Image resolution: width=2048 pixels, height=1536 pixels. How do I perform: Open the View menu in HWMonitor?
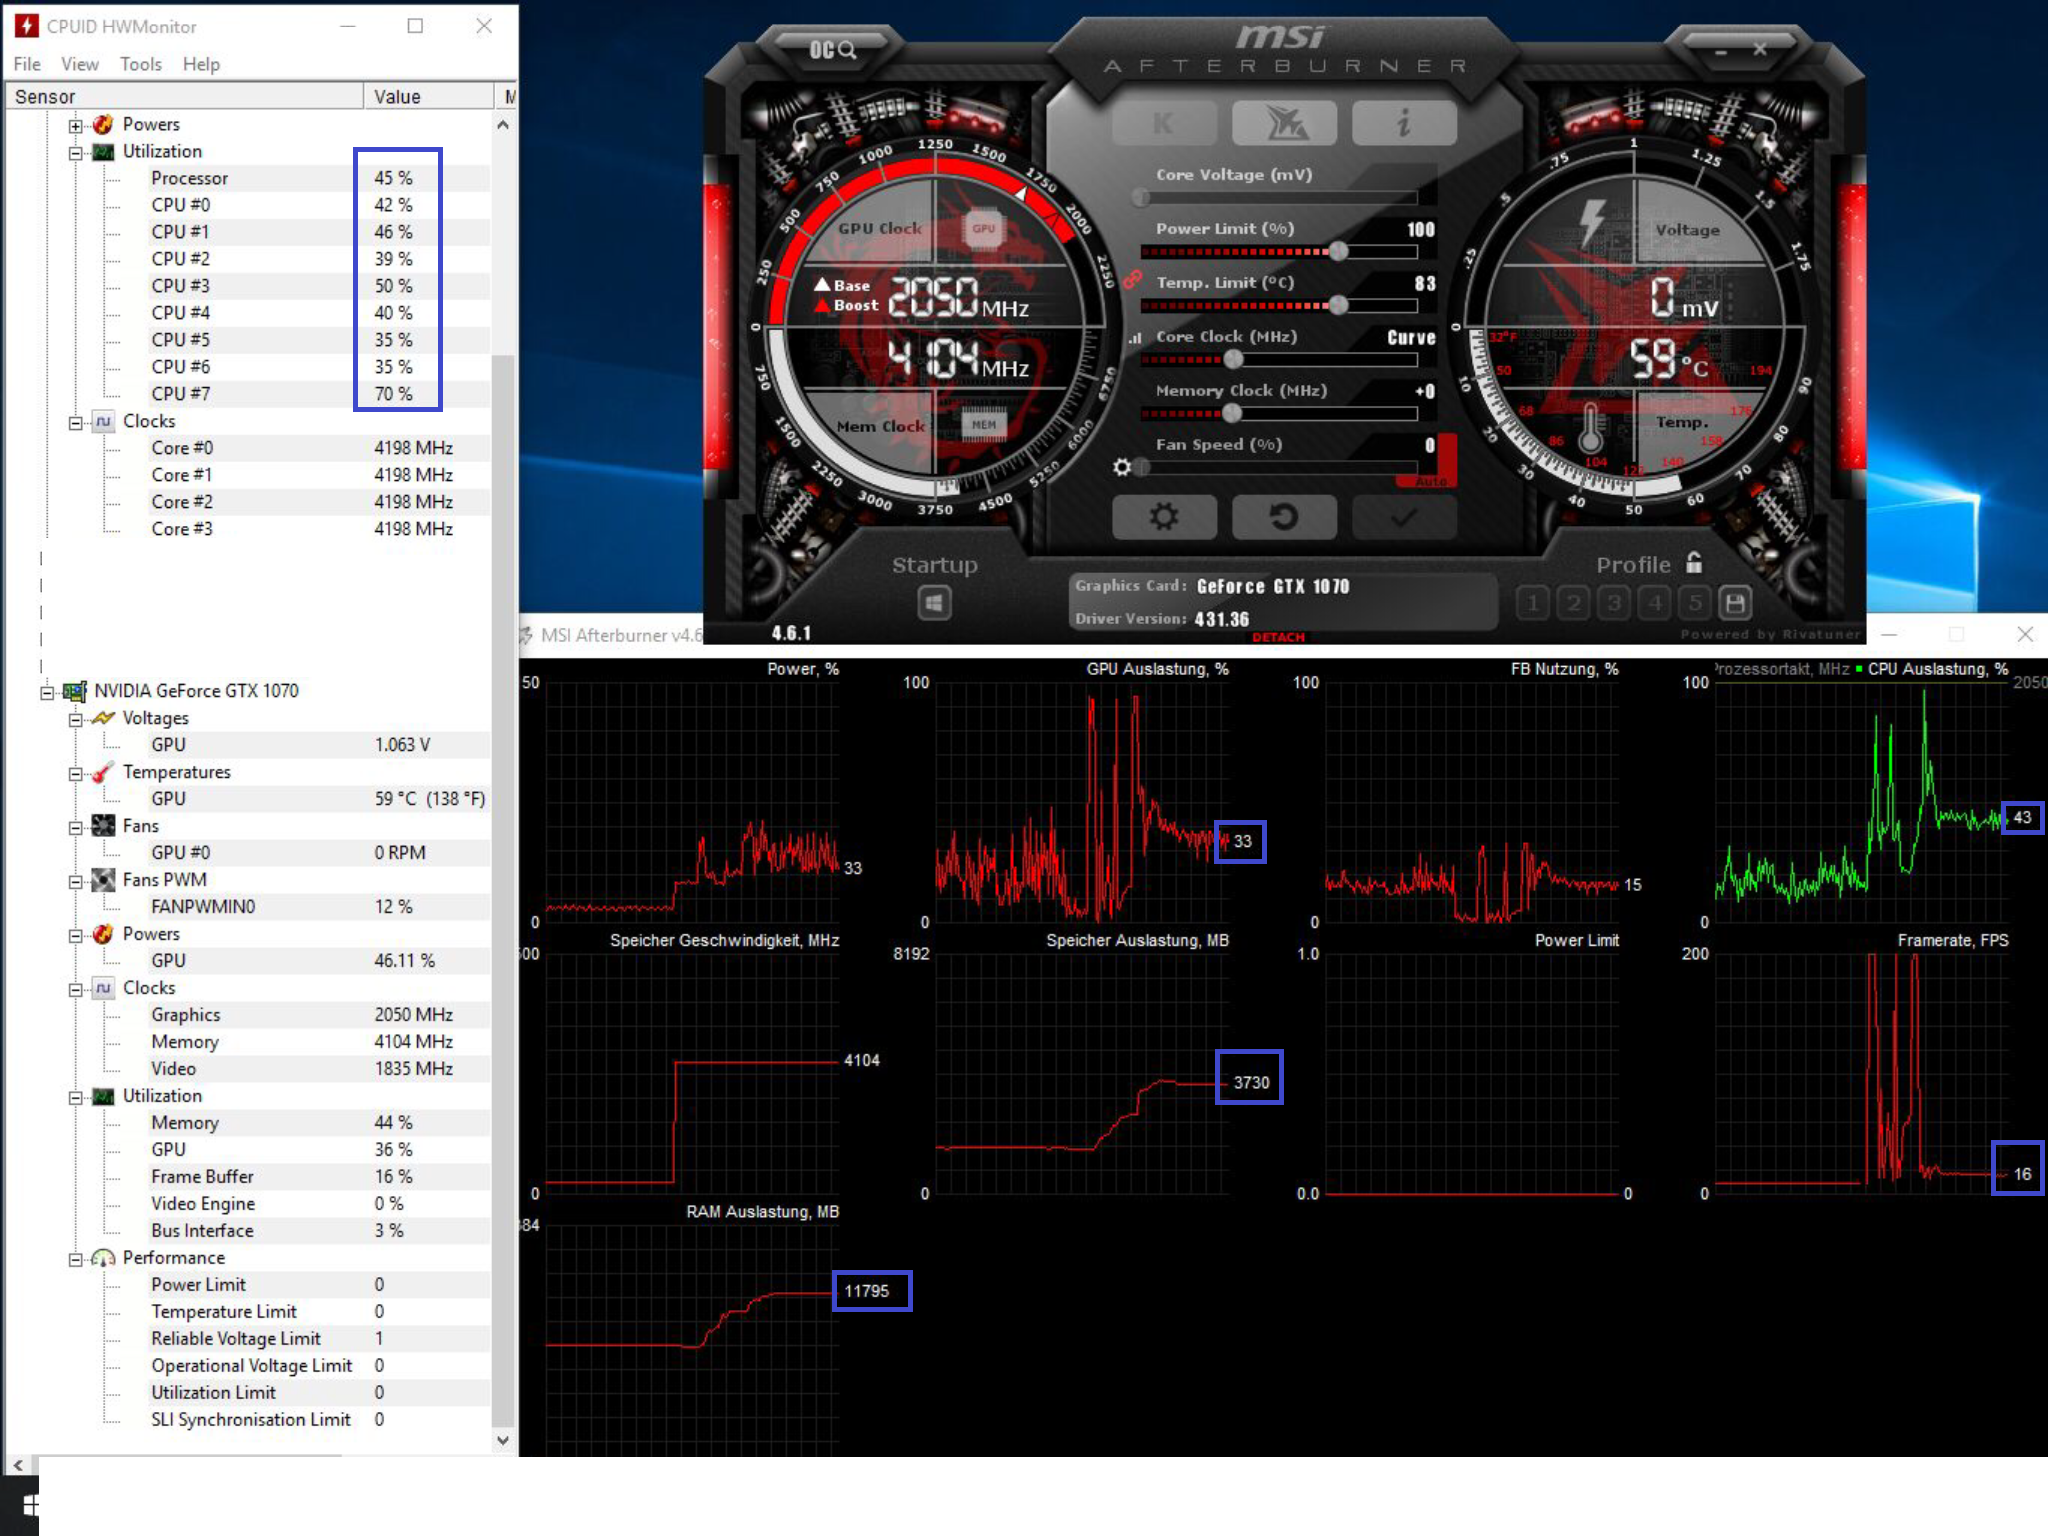[x=79, y=64]
